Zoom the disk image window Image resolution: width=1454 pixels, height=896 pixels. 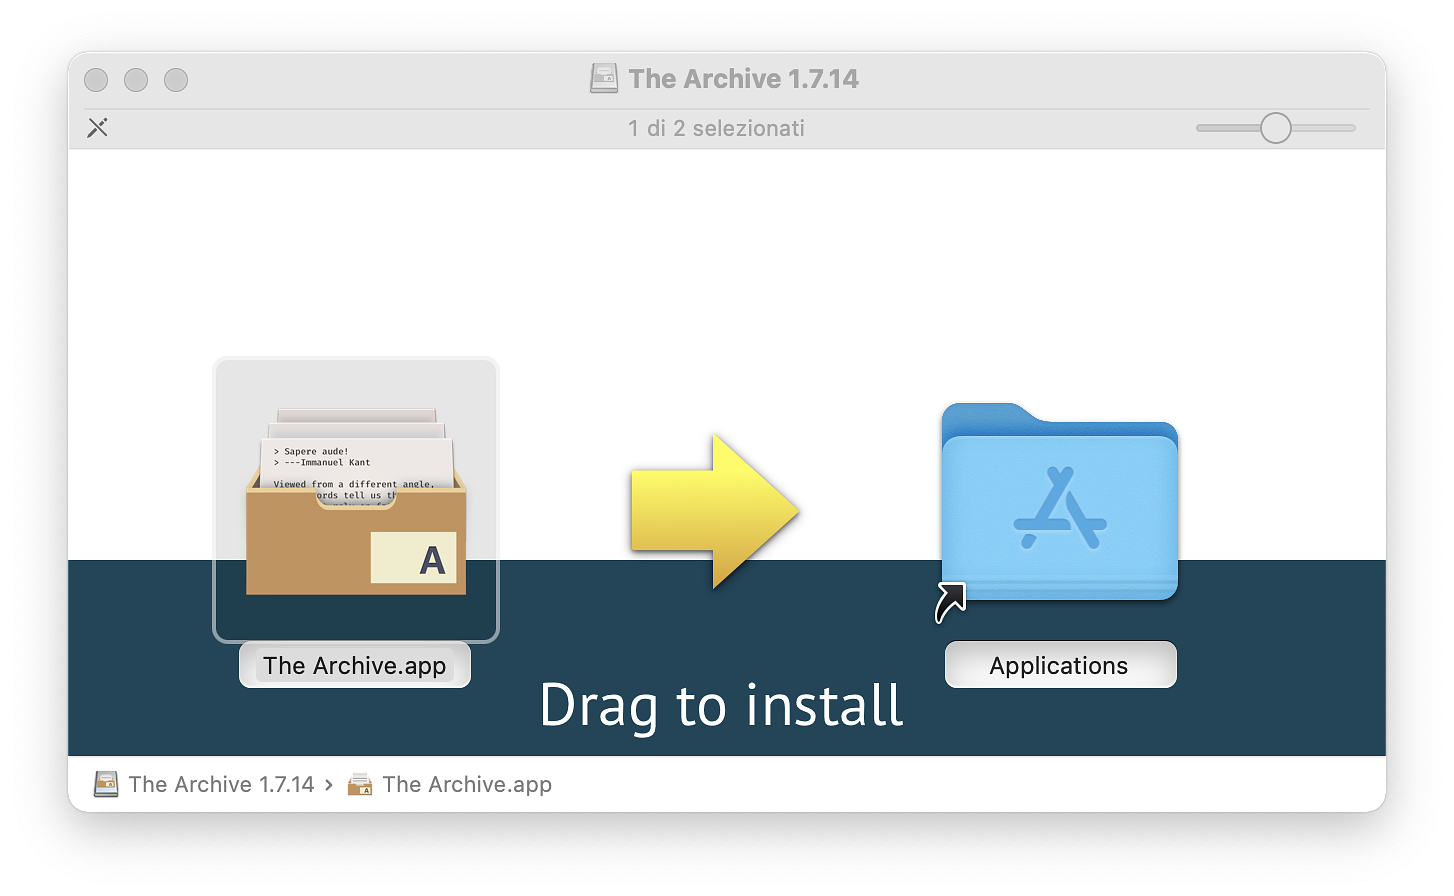176,80
